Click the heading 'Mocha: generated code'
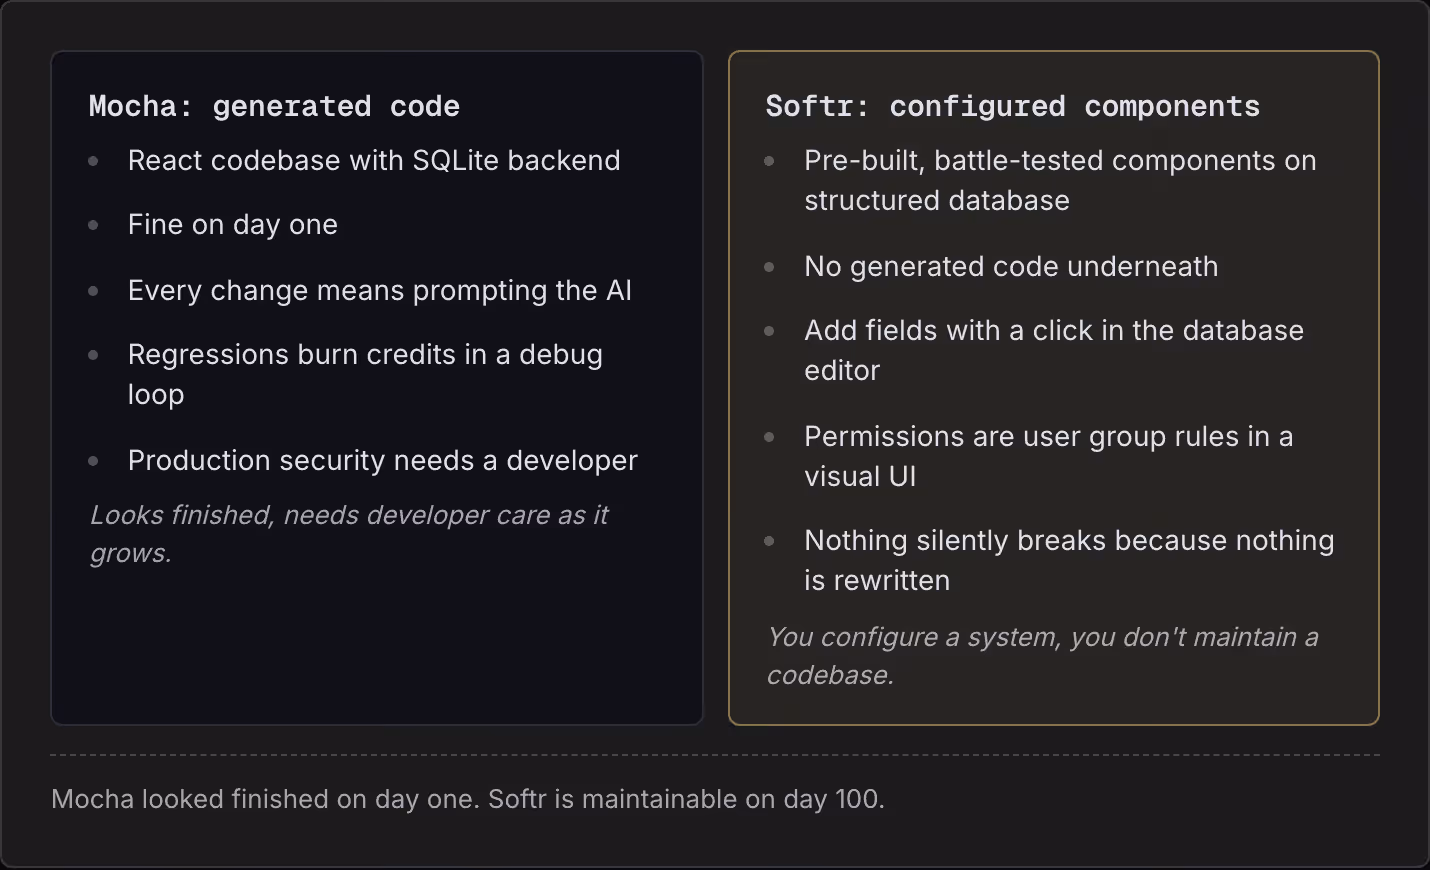Screen dimensions: 1430x870 274,106
